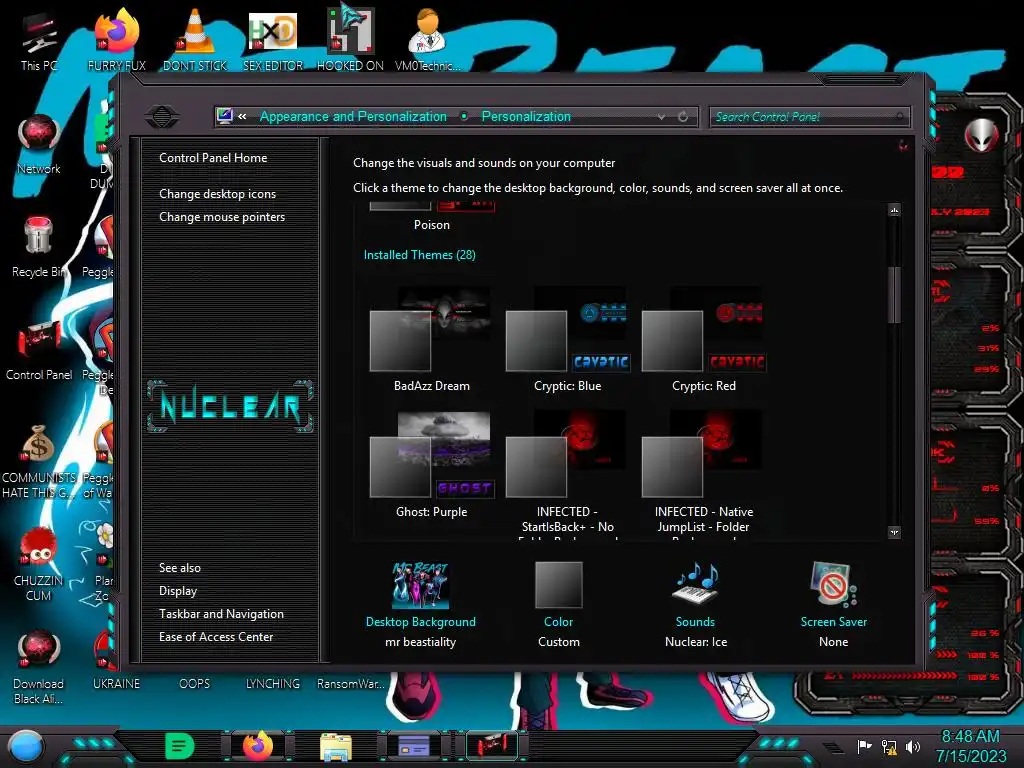Image resolution: width=1024 pixels, height=768 pixels.
Task: Open Firefox from the taskbar
Action: pos(257,746)
